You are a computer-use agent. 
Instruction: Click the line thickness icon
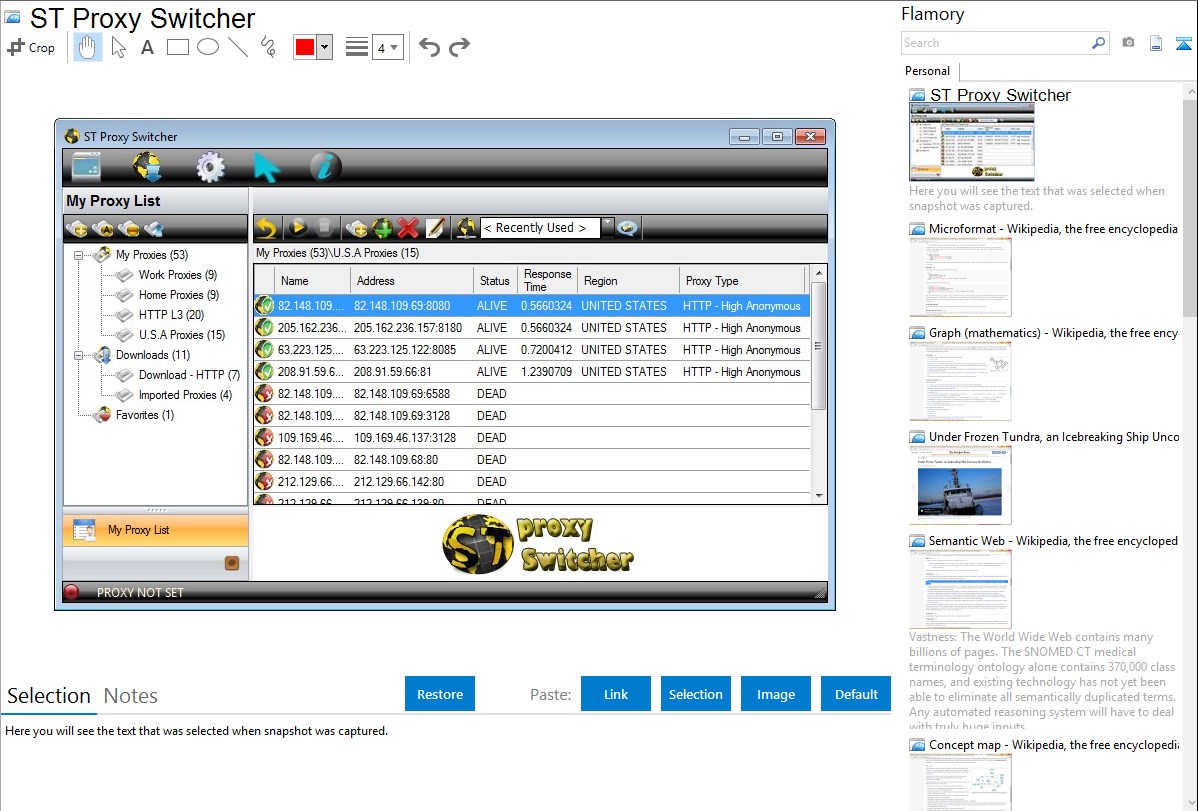(x=357, y=47)
